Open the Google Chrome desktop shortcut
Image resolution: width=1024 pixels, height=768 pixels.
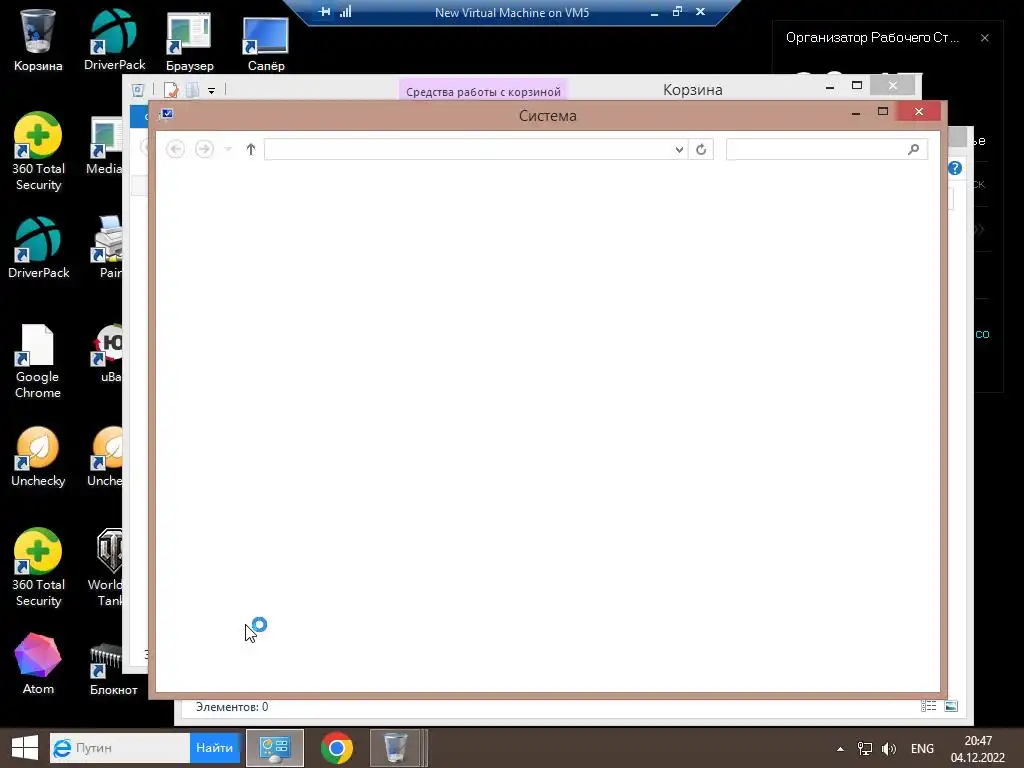(38, 361)
